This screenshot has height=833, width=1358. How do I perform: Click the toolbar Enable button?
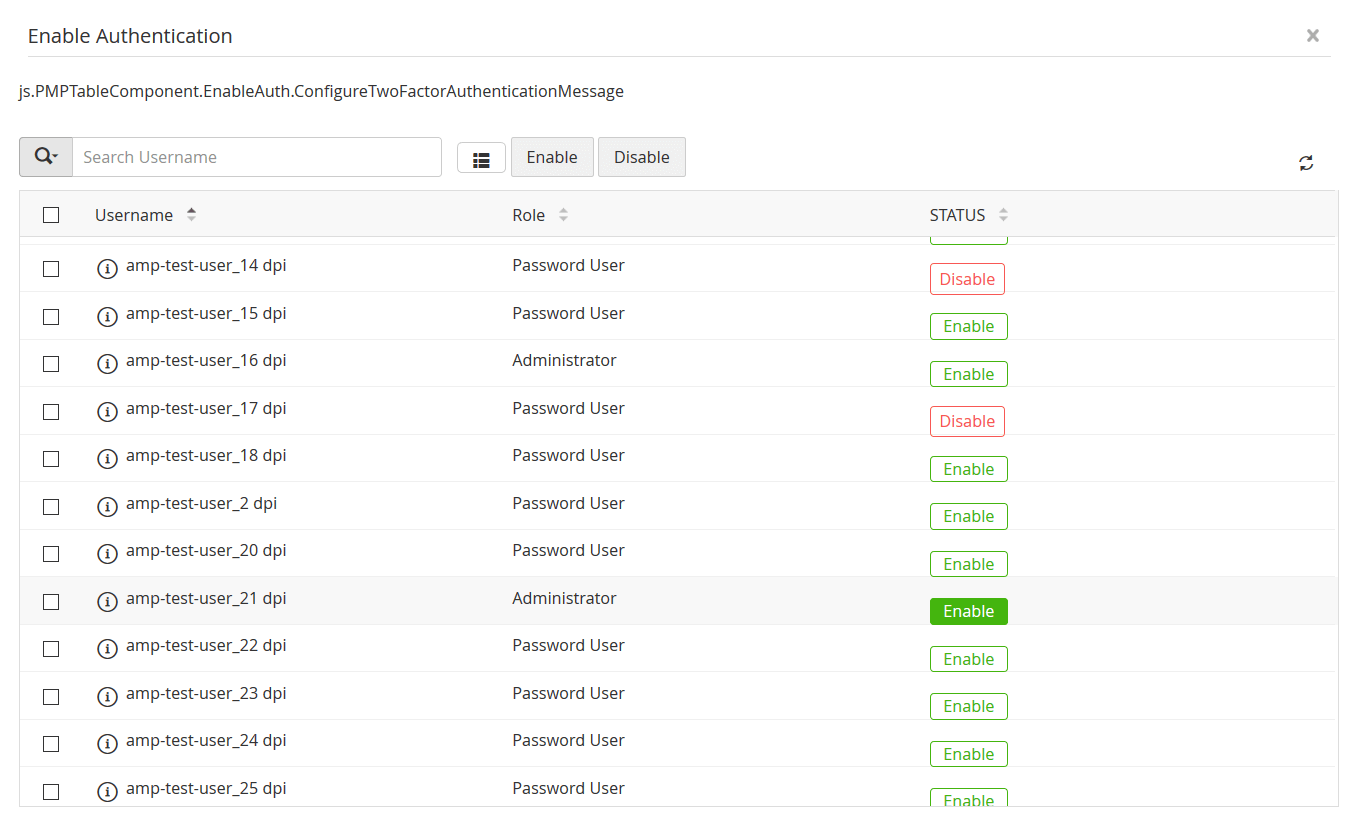[552, 157]
